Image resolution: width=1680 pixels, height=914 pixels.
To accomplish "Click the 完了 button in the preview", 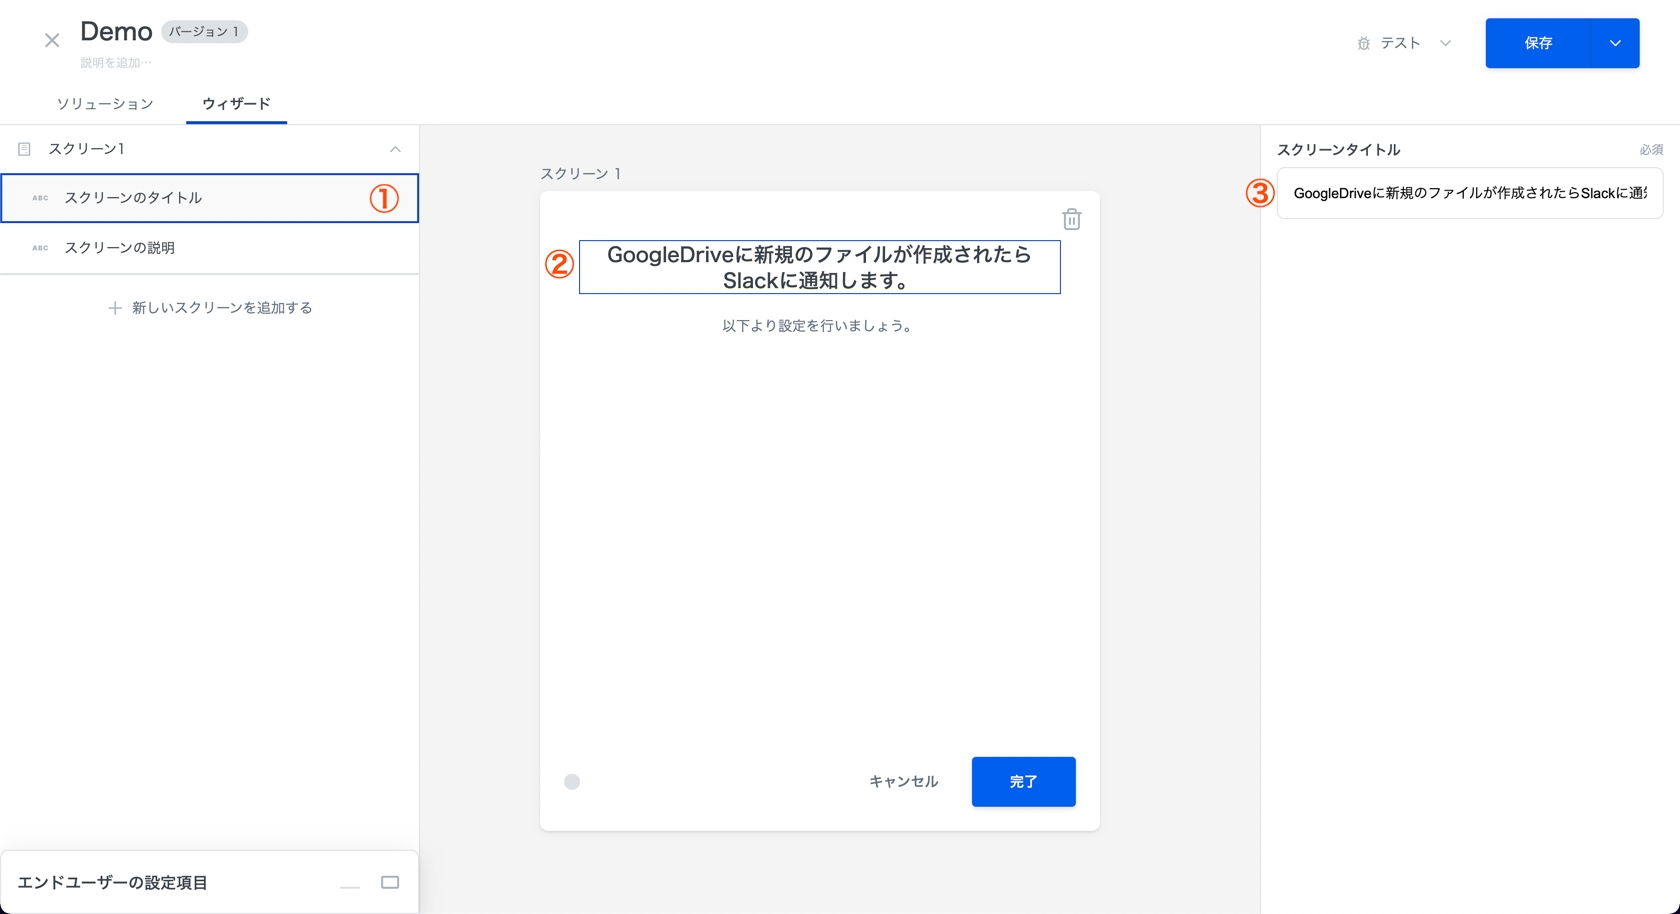I will tap(1023, 782).
